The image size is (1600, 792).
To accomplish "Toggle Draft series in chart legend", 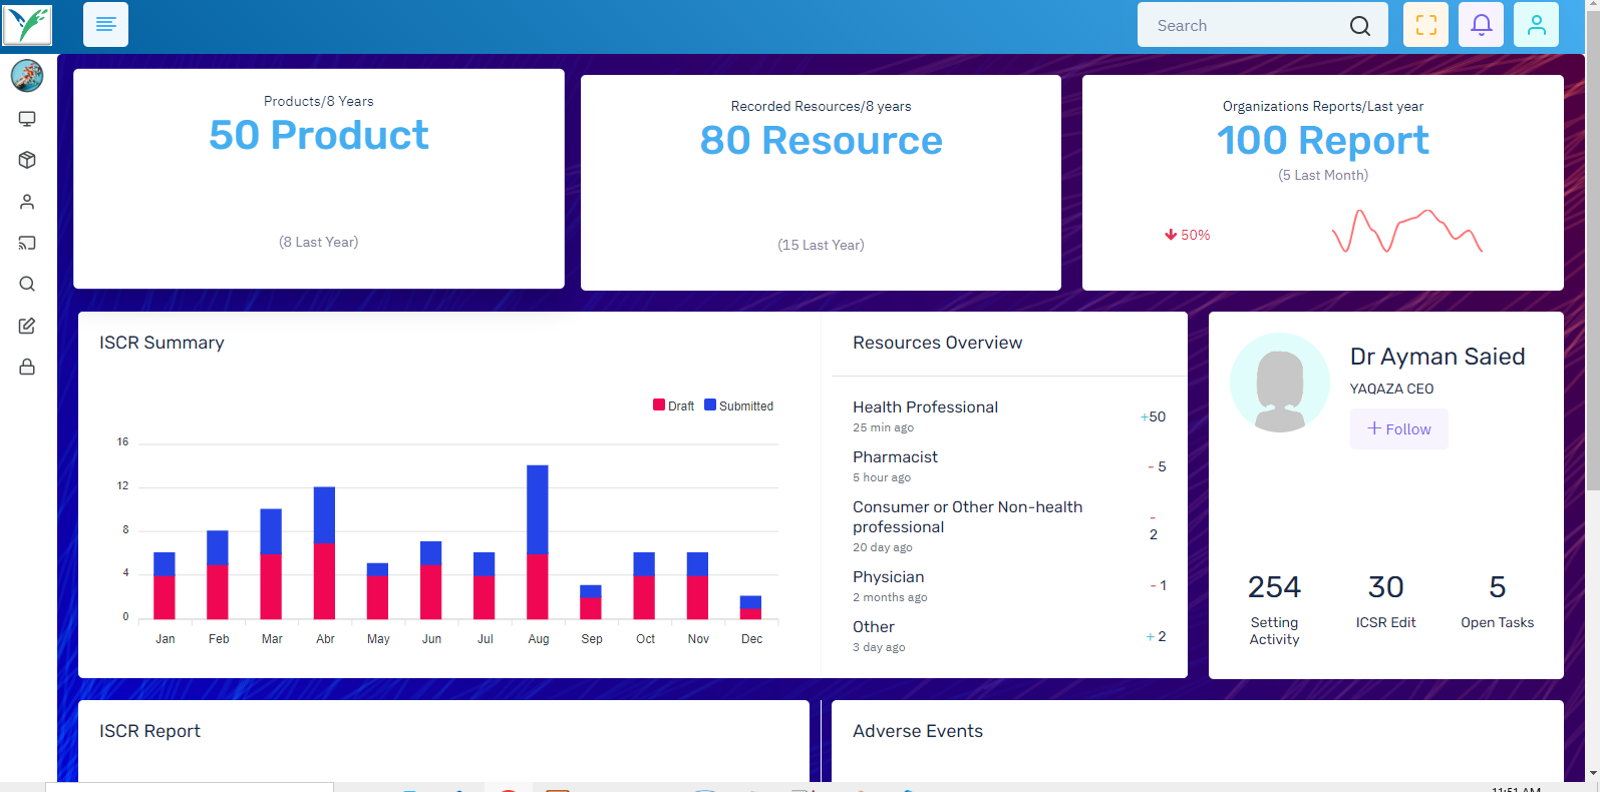I will [x=673, y=406].
